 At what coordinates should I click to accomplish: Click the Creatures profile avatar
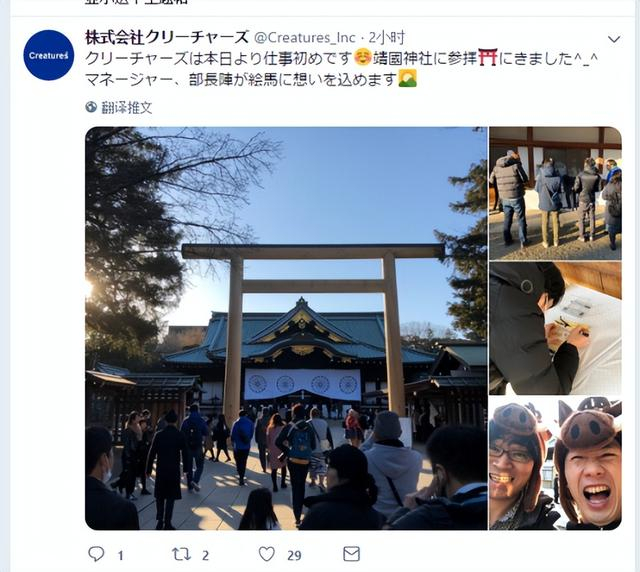pos(49,55)
